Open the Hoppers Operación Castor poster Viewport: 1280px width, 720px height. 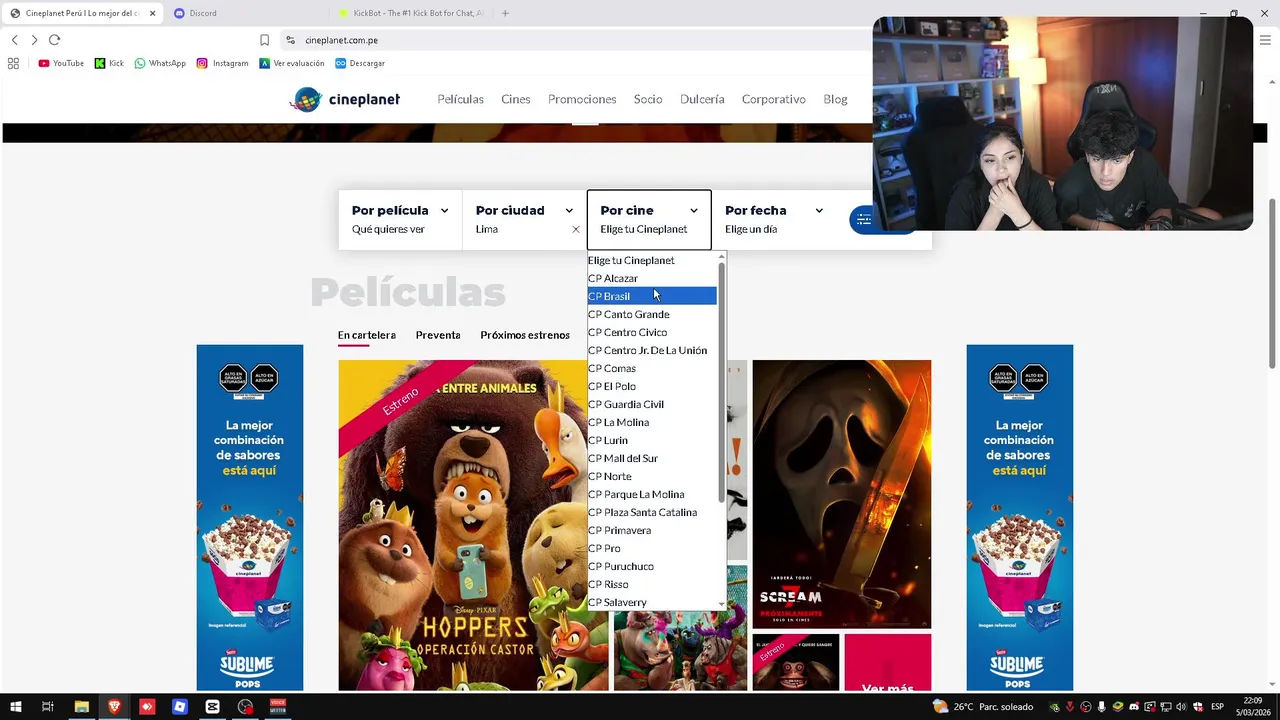pos(473,525)
